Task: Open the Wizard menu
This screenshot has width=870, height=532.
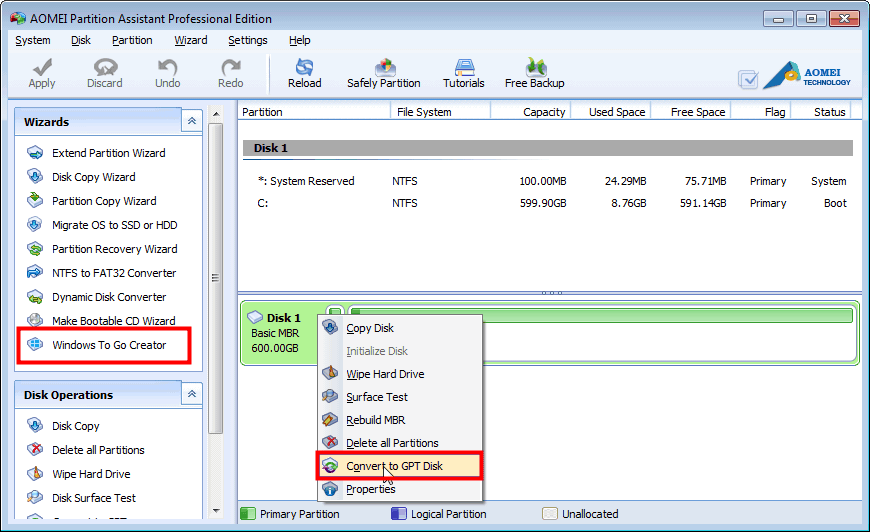Action: pyautogui.click(x=191, y=40)
